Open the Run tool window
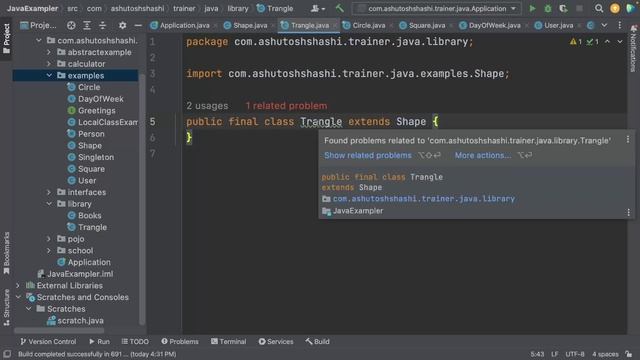Viewport: 640px width, 360px height. pos(99,341)
